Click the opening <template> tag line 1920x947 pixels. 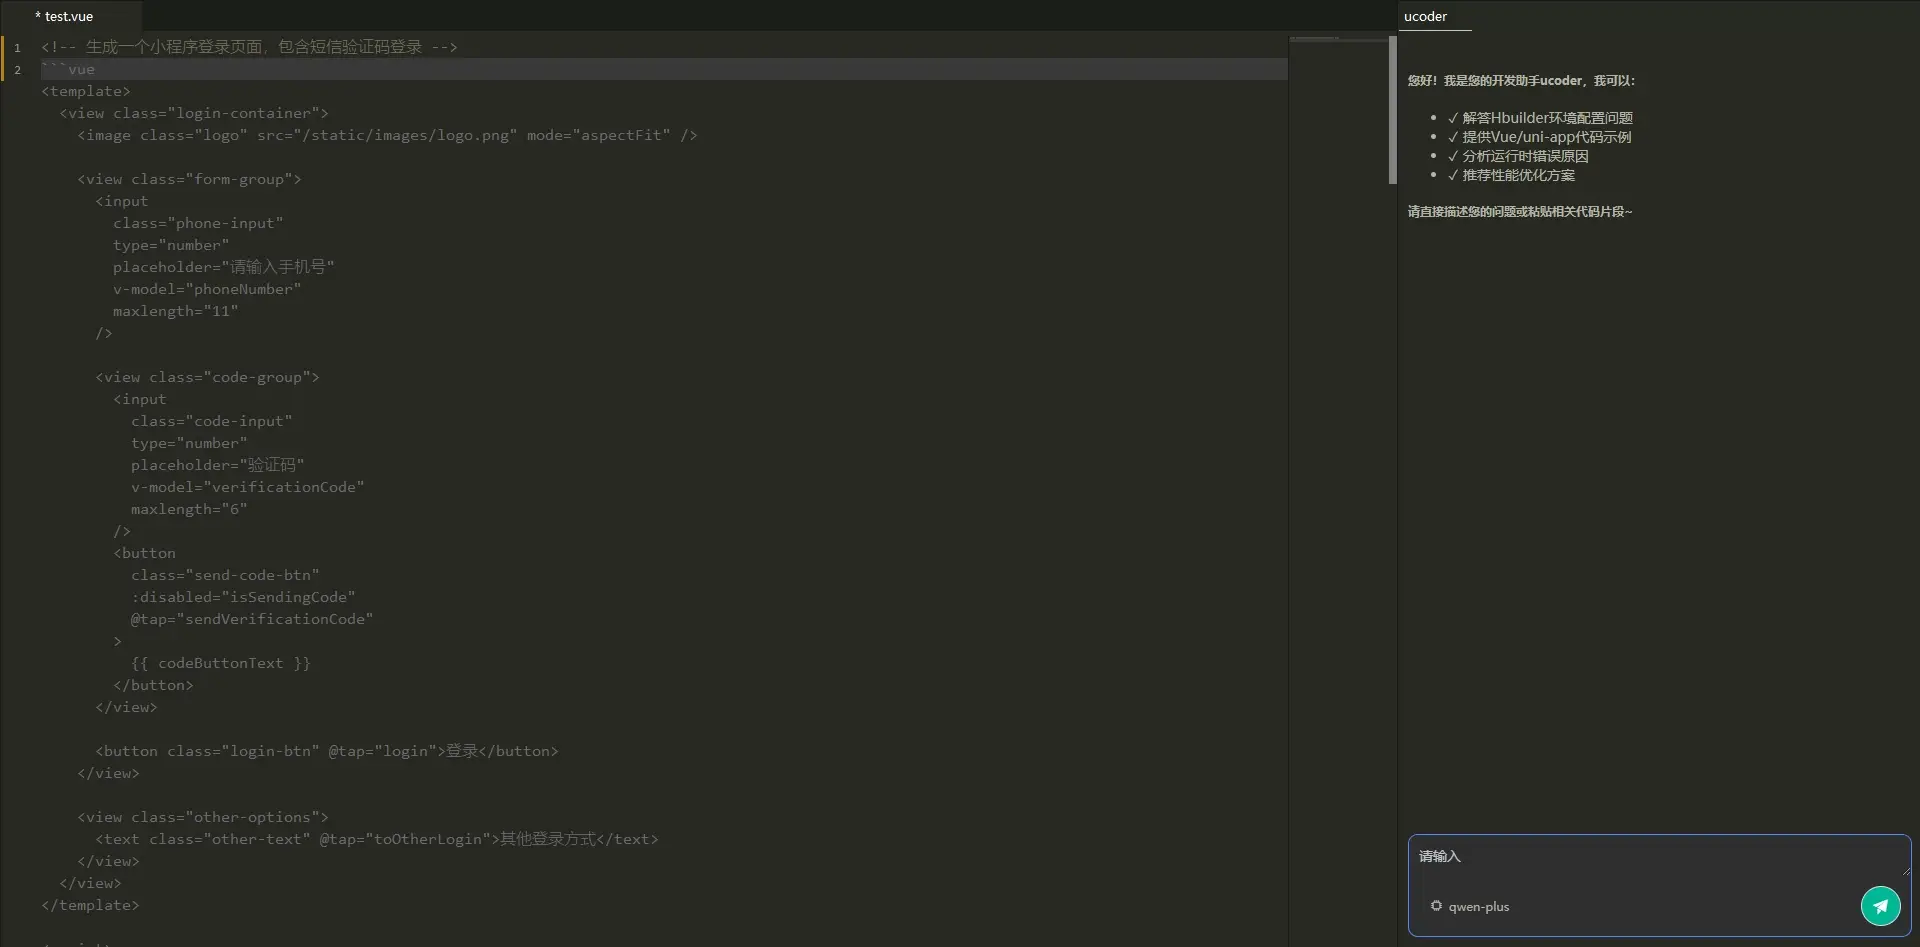coord(86,91)
